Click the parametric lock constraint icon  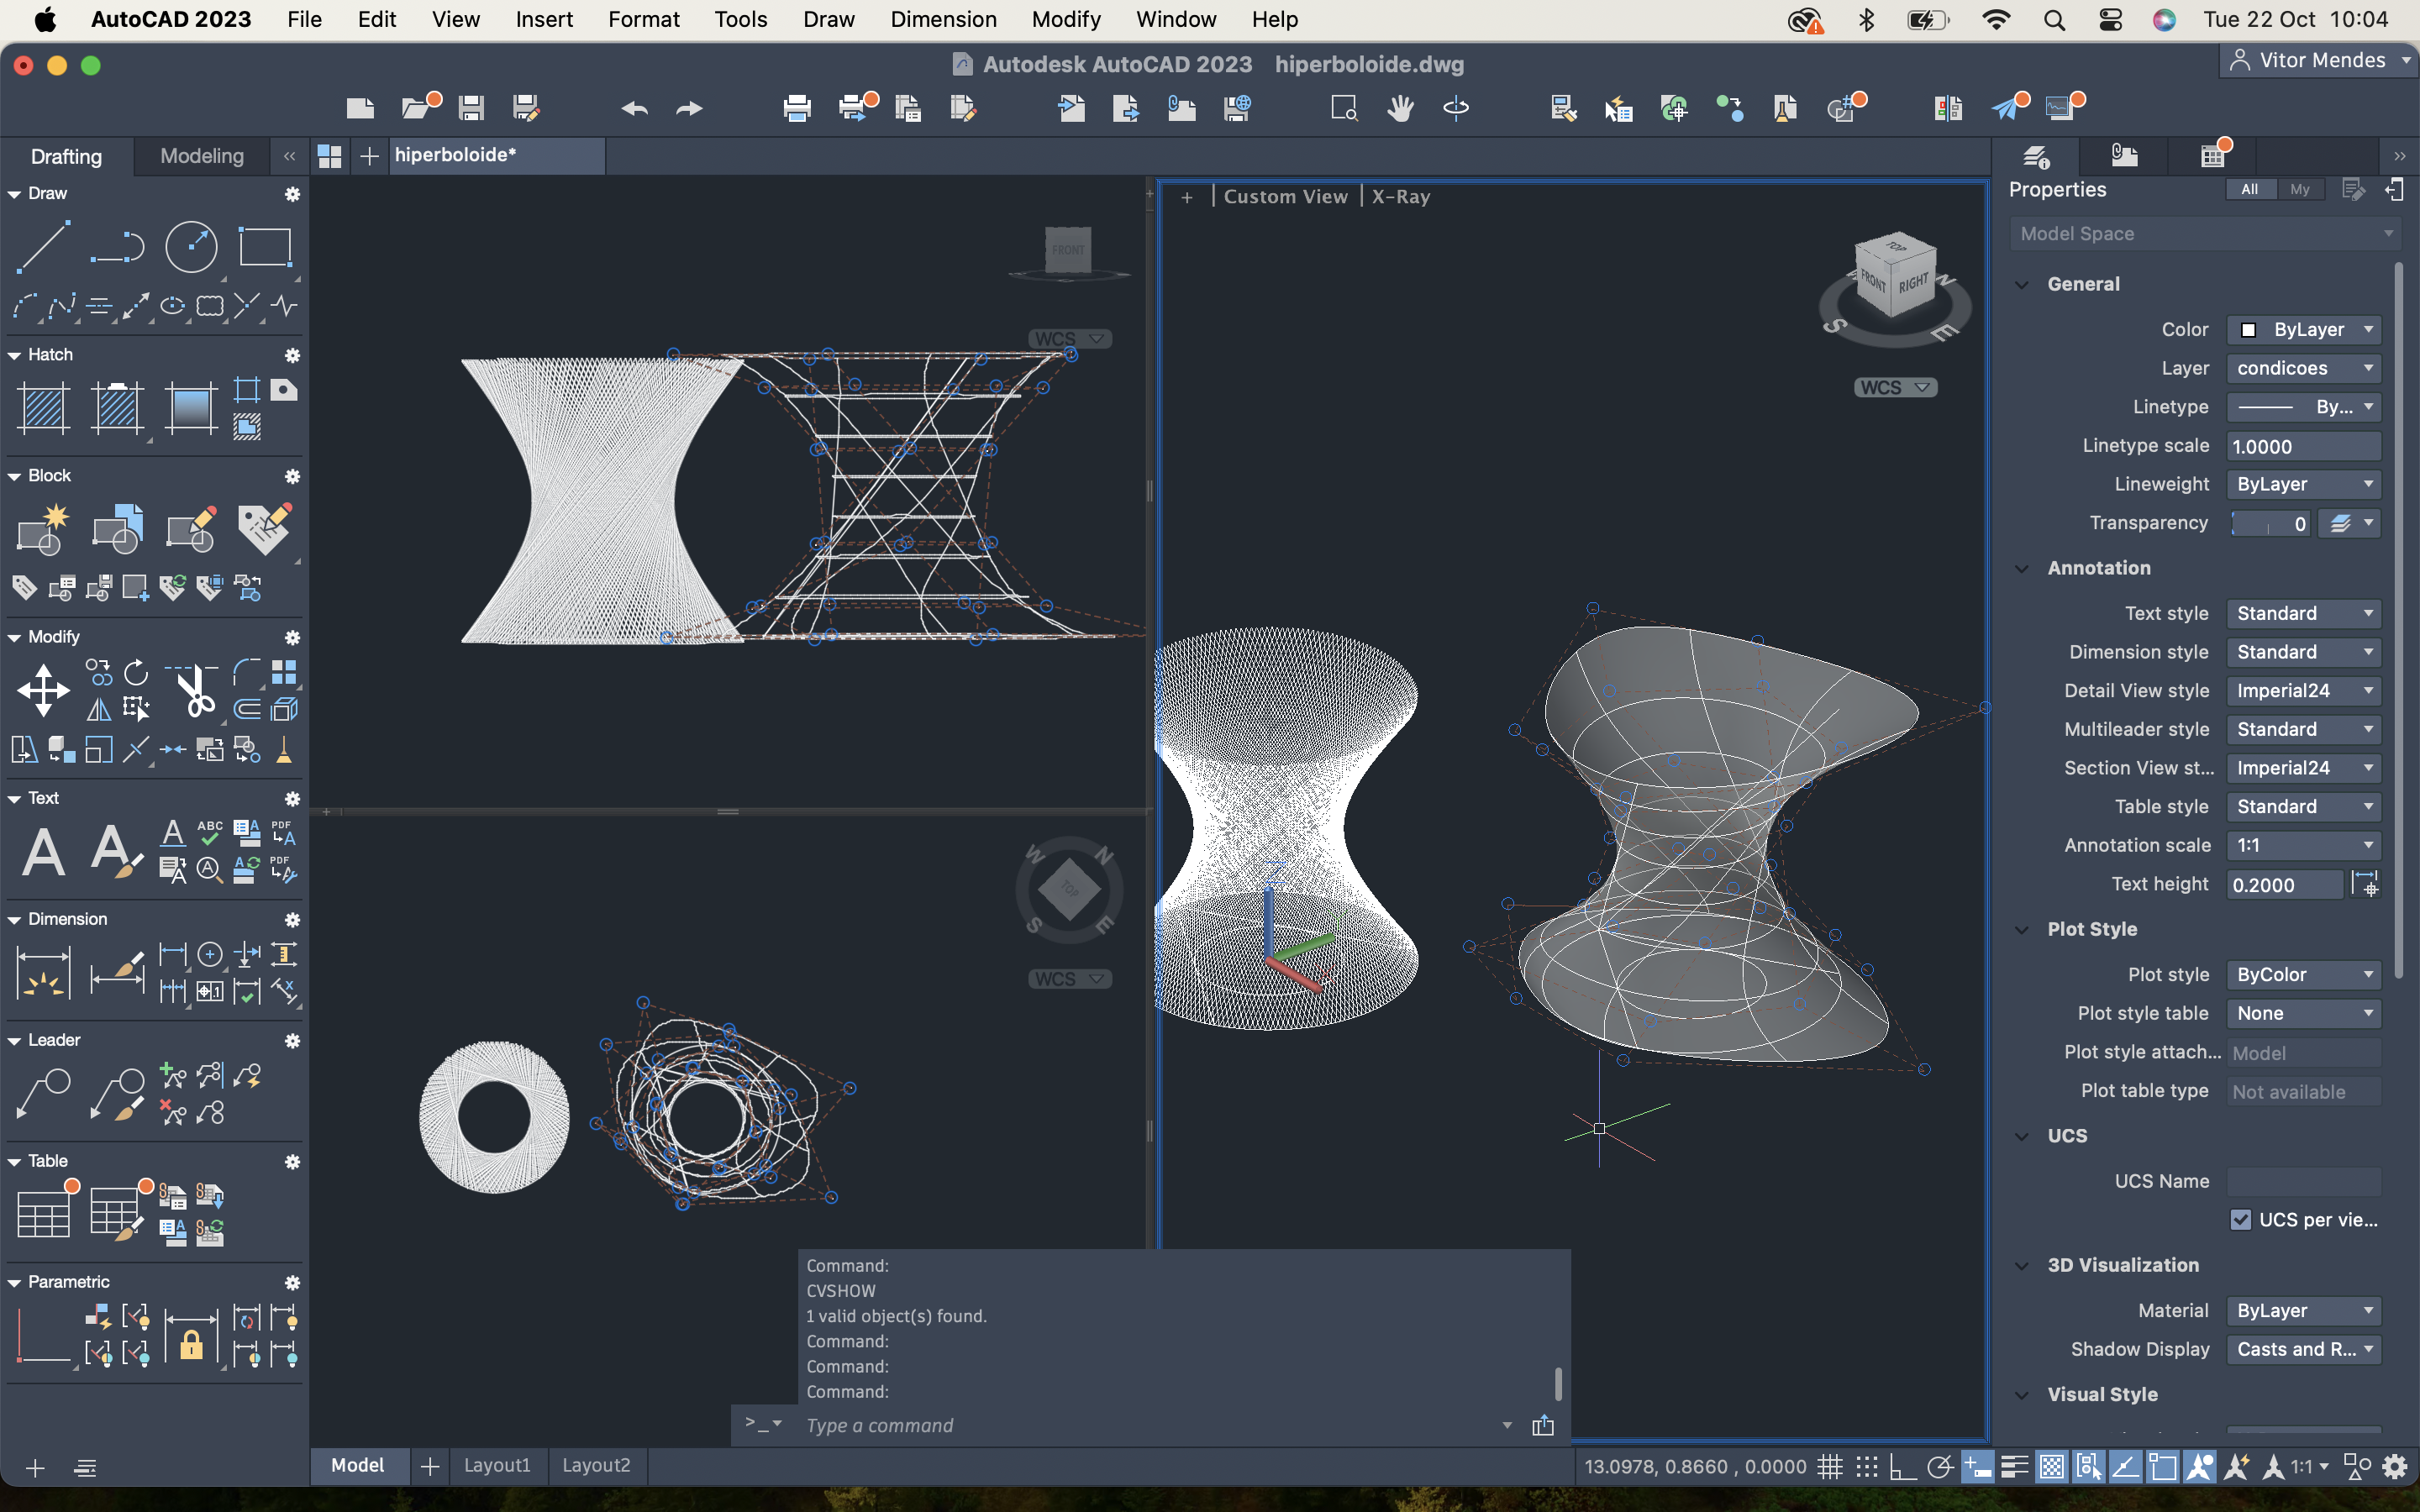[191, 1336]
